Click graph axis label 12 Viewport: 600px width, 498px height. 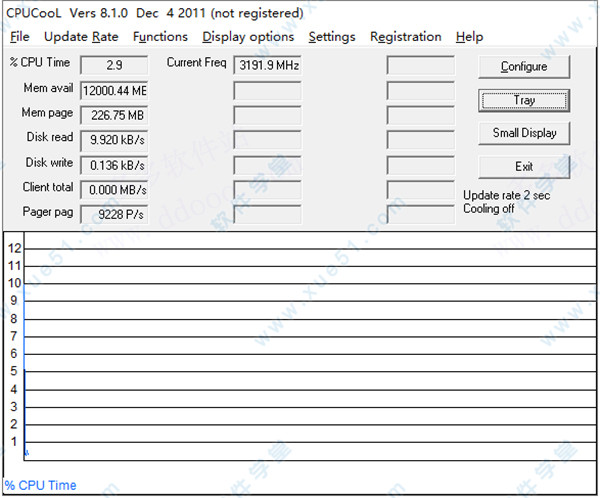tap(15, 249)
